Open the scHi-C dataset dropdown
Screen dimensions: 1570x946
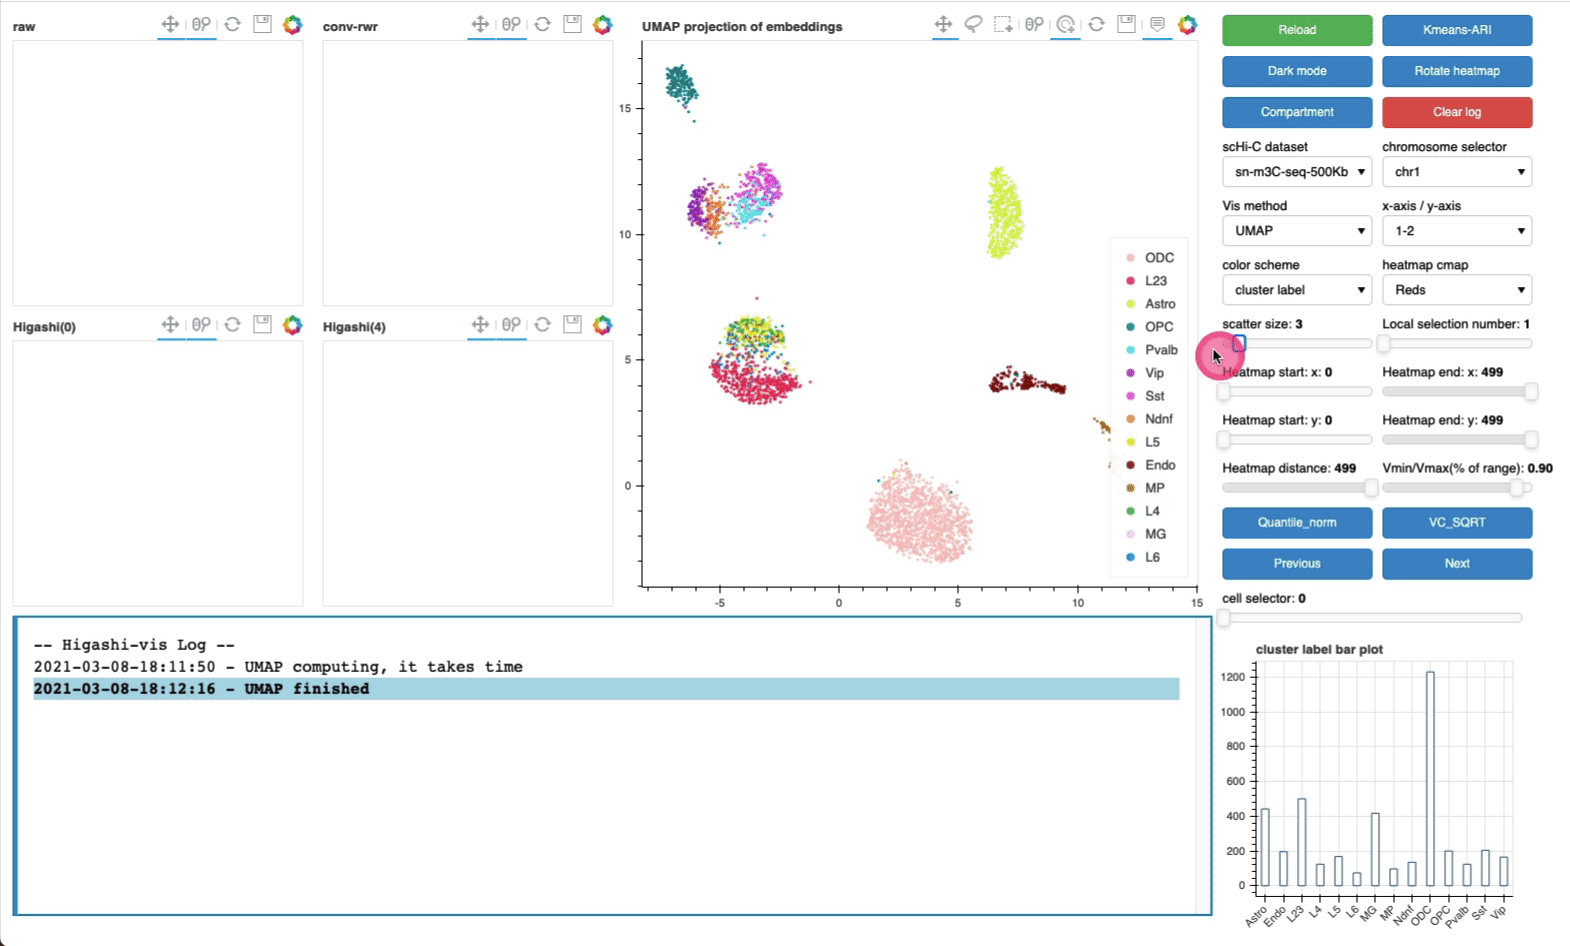pos(1296,172)
